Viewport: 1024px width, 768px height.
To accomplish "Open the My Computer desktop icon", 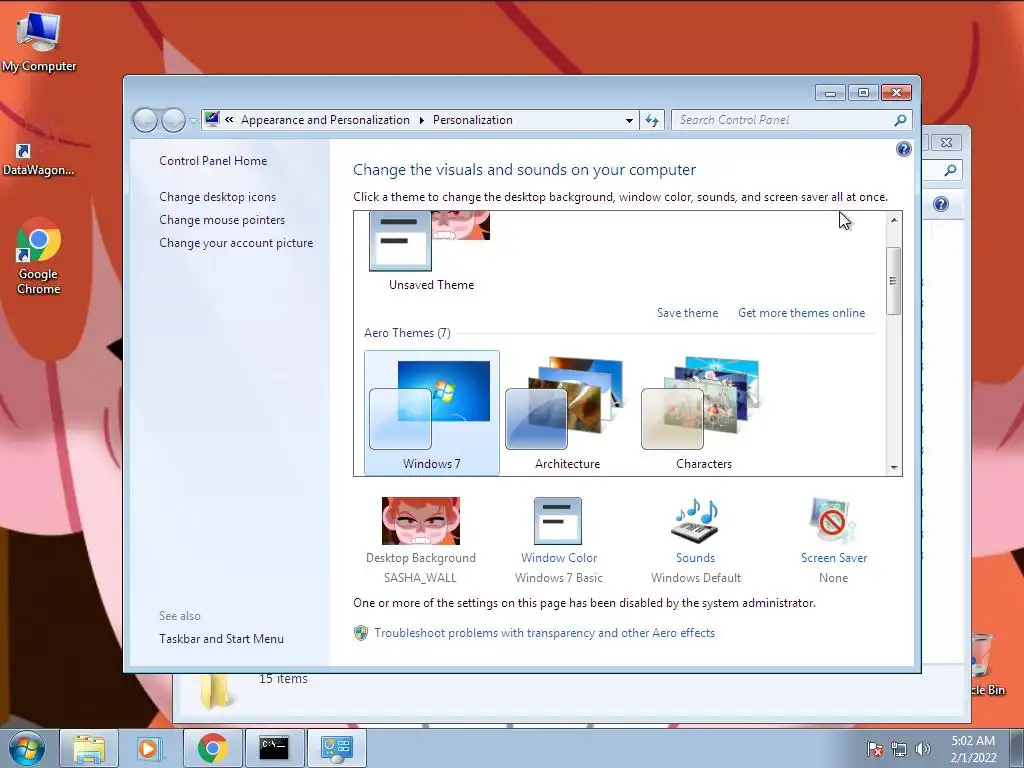I will tap(39, 40).
